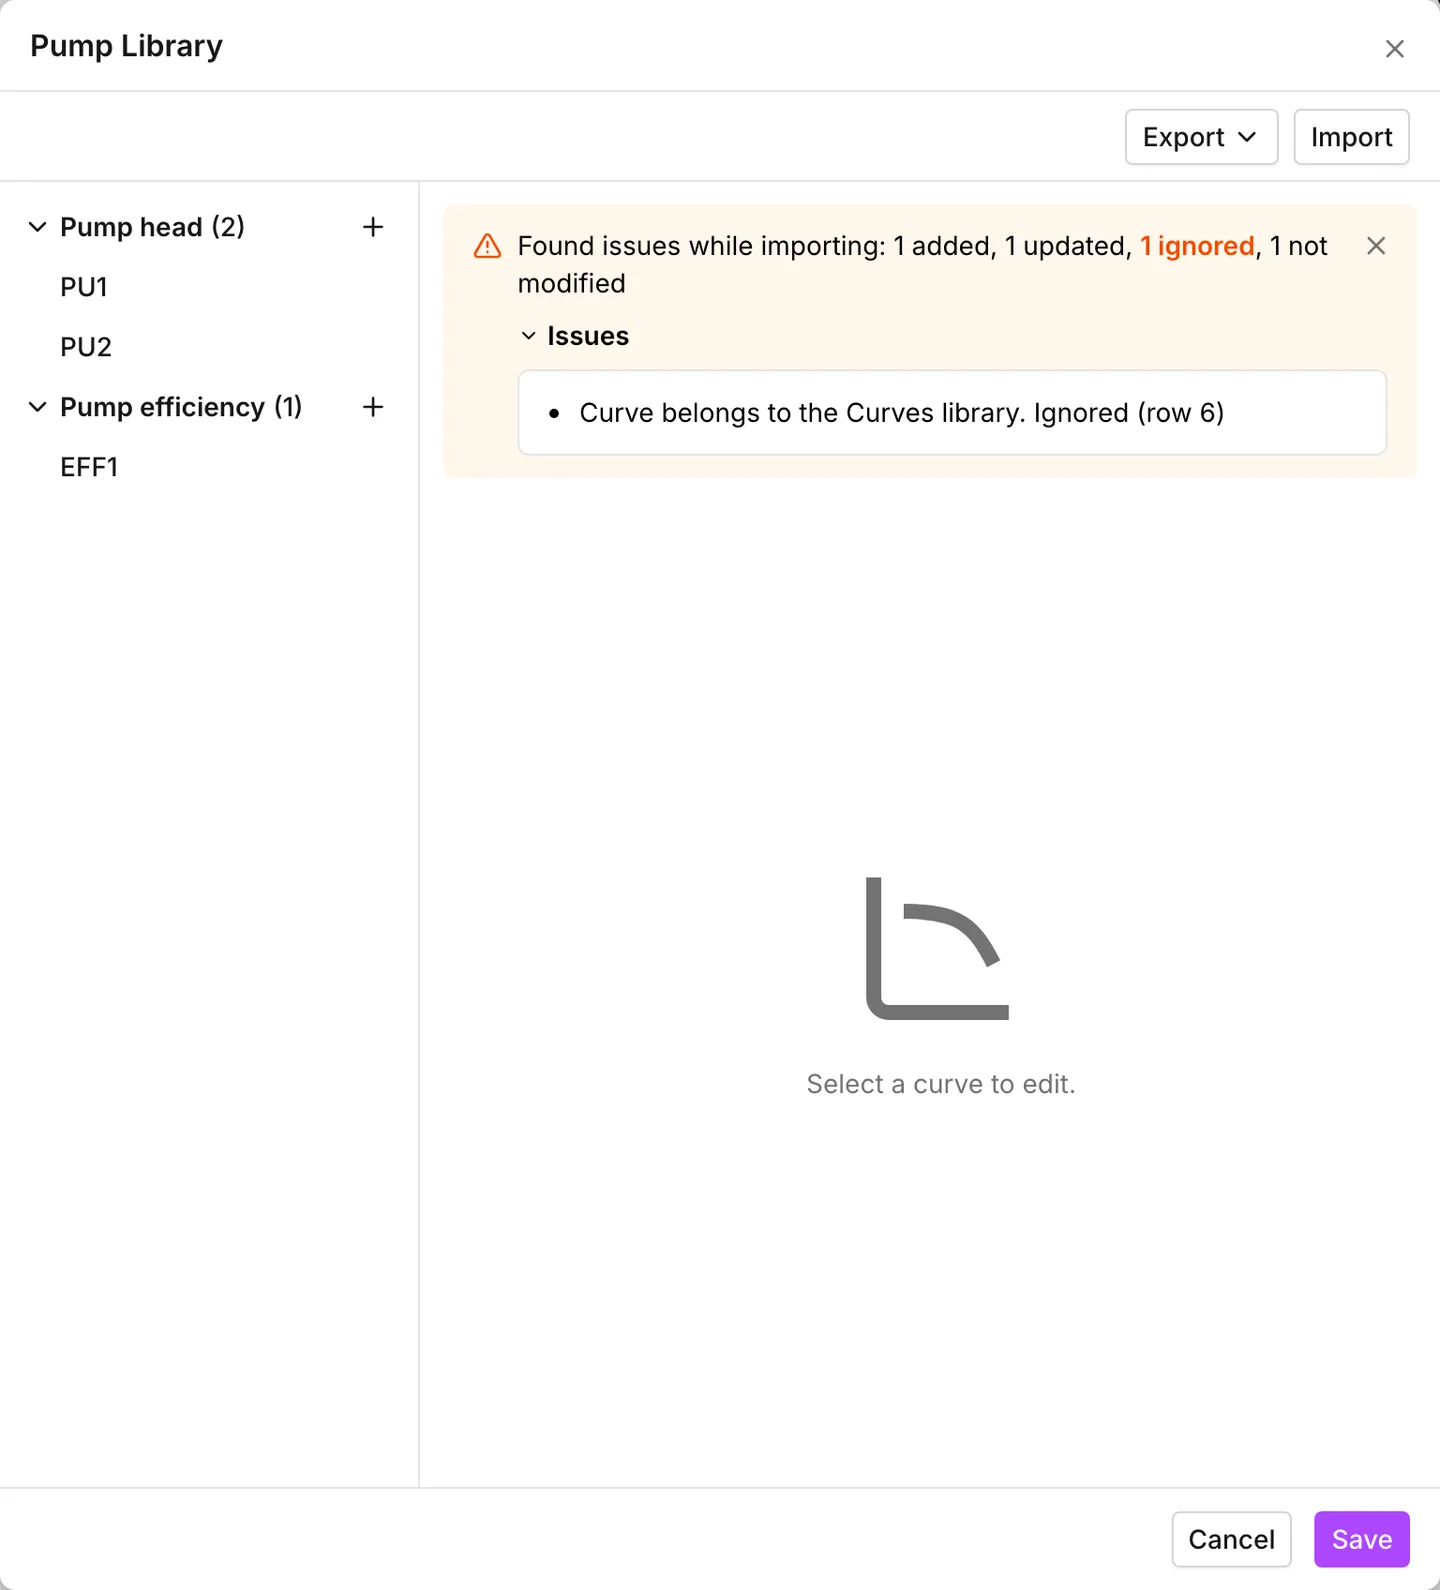
Task: Click the row 6 ignored curve issue
Action: [901, 413]
